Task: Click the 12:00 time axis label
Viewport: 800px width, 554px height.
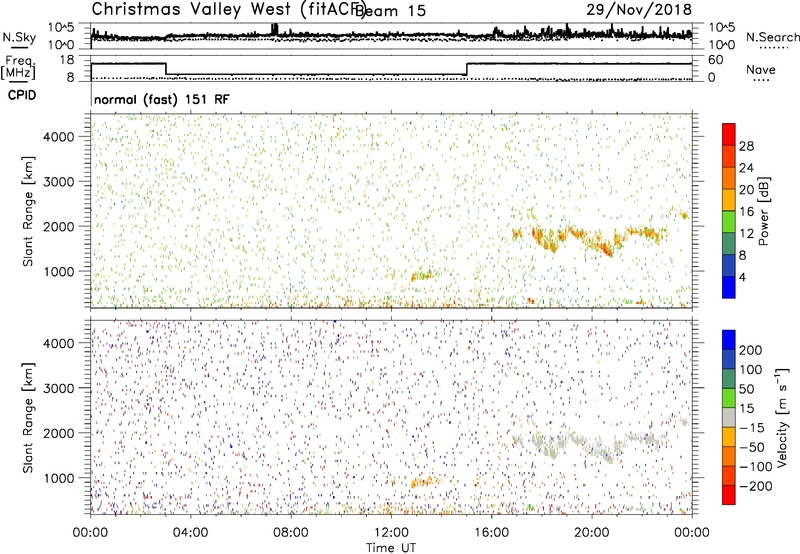Action: click(391, 533)
